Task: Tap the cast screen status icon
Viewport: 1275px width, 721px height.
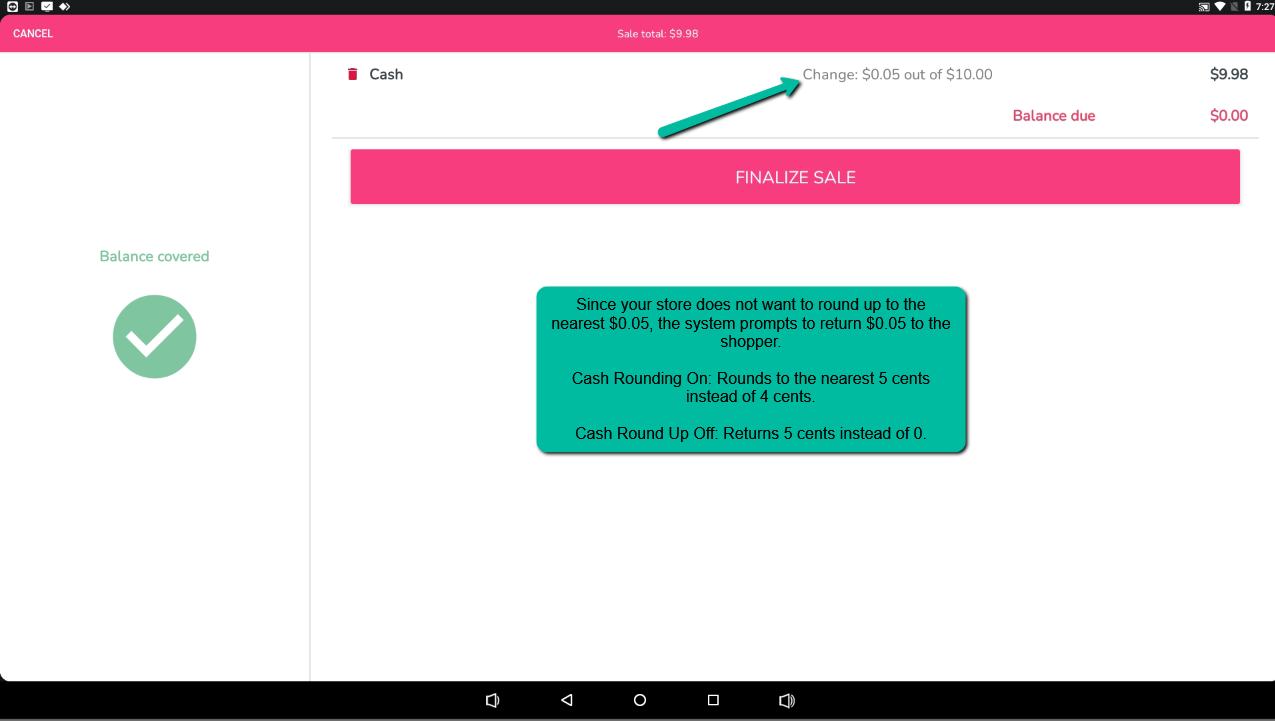Action: point(1204,7)
